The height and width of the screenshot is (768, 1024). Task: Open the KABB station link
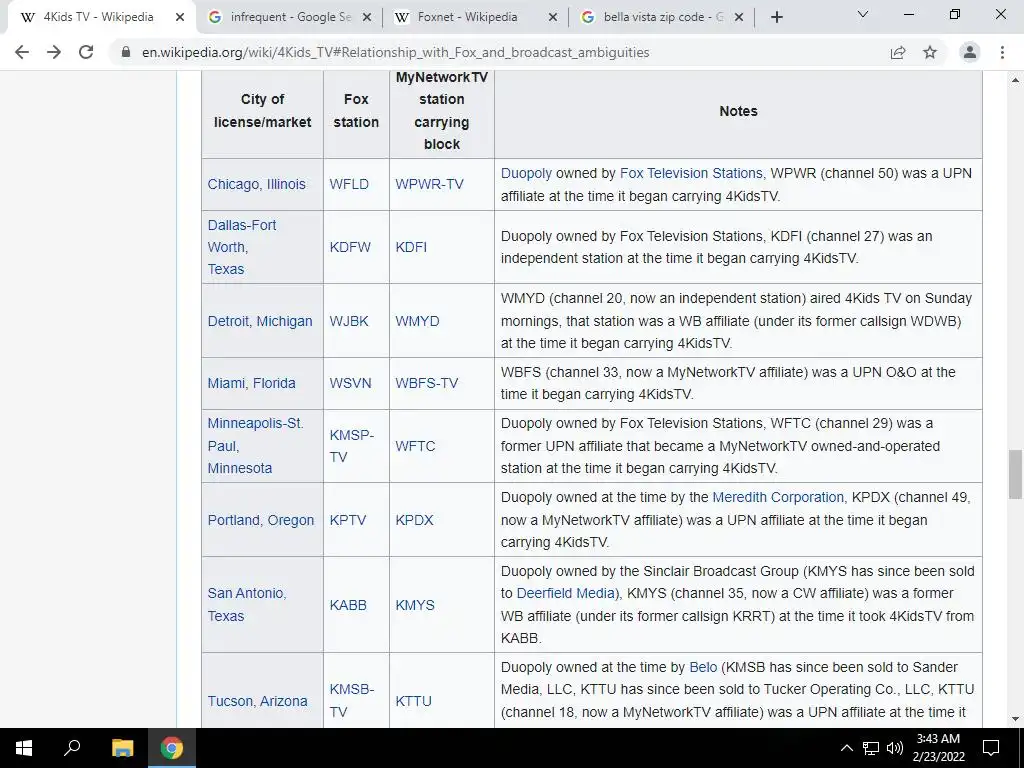[x=348, y=605]
